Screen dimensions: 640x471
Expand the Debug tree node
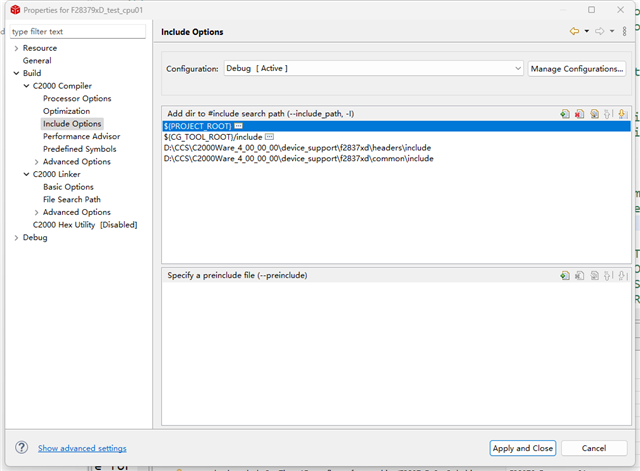click(x=15, y=237)
